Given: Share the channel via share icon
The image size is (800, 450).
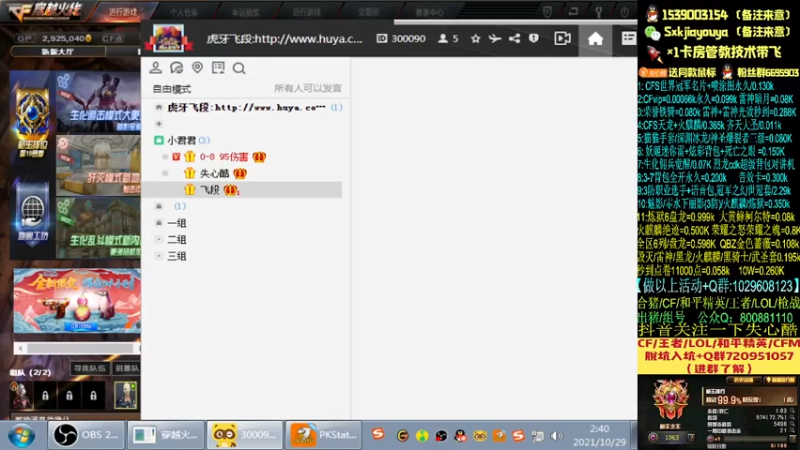Looking at the screenshot, I should [x=514, y=38].
